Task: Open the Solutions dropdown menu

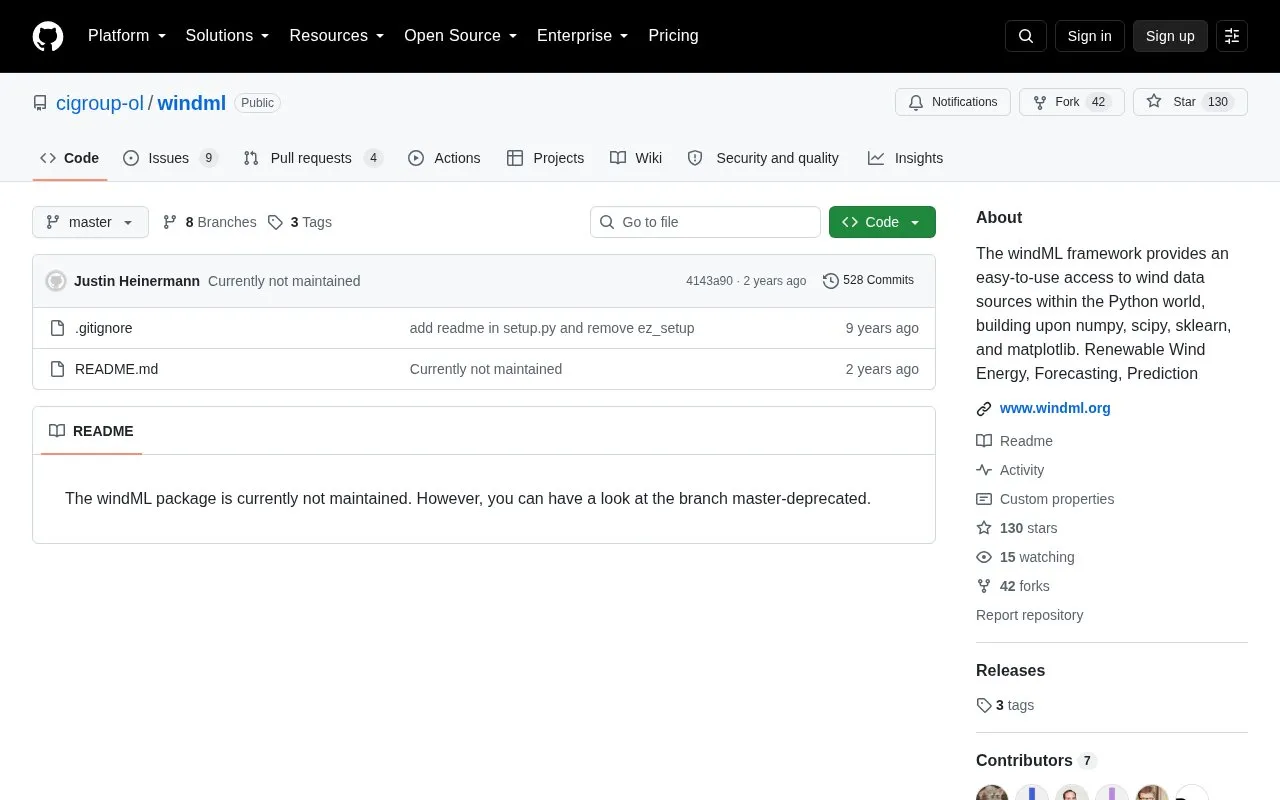Action: (228, 36)
